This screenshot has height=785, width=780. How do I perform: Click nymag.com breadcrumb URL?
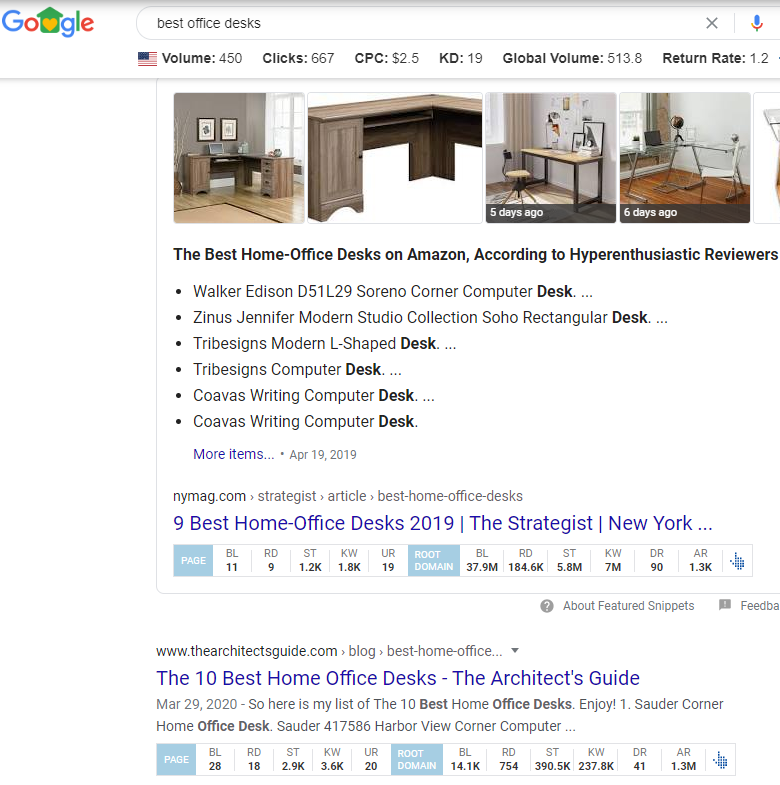[348, 496]
